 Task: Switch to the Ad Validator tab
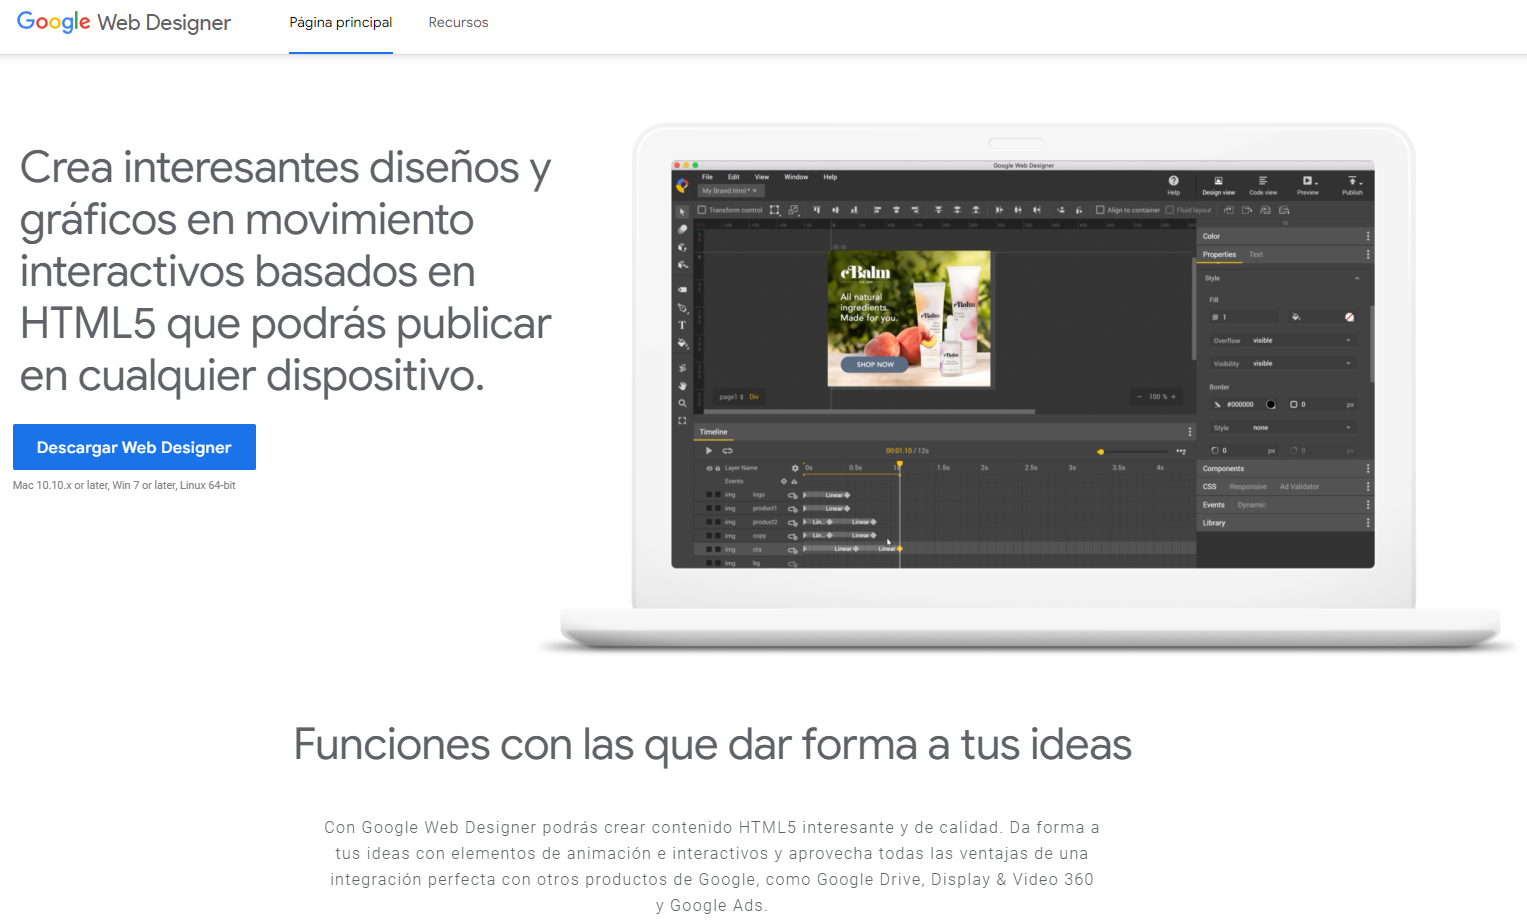point(1299,486)
